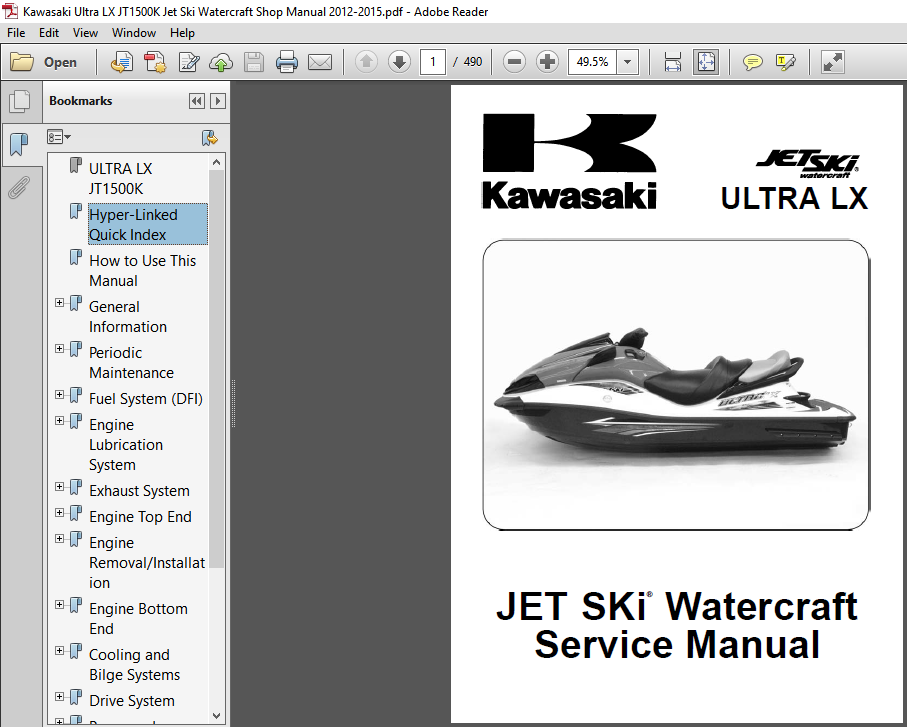Expand the Engine Lubrication System bookmark
The width and height of the screenshot is (907, 727).
tap(59, 420)
